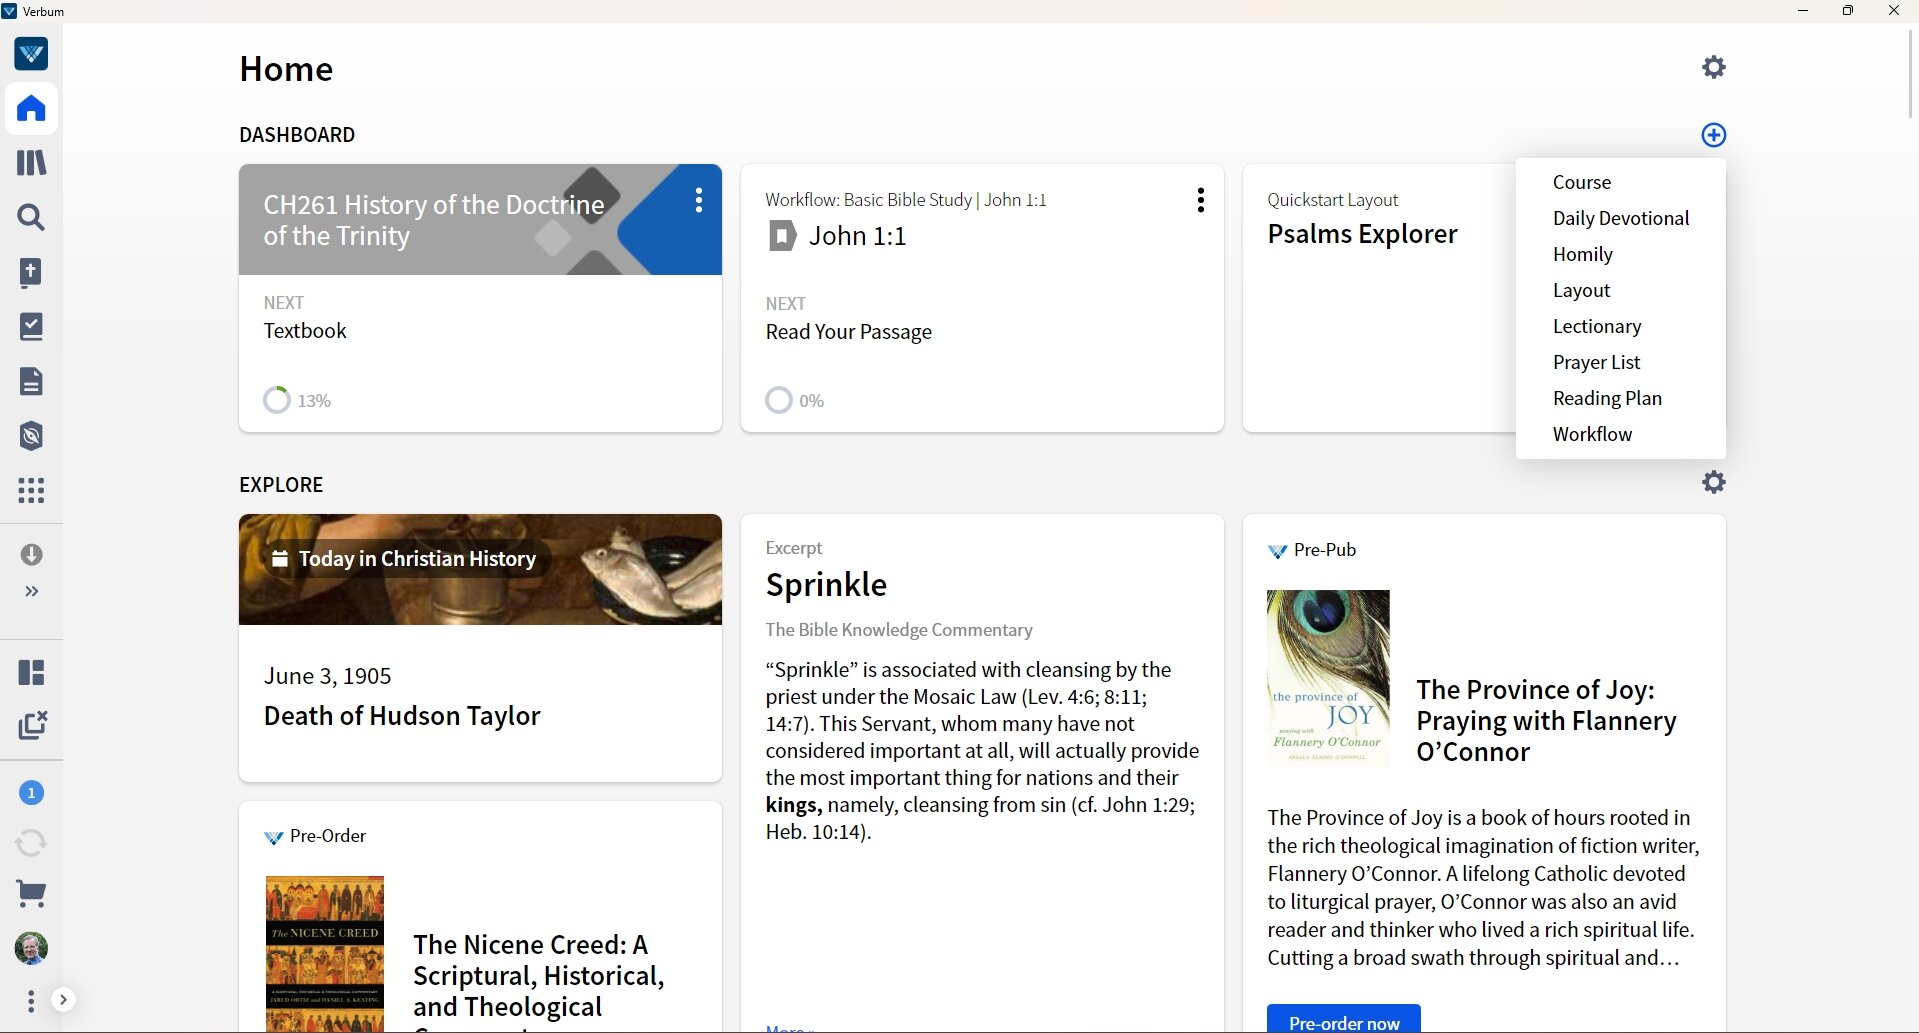
Task: Choose Layout in the add menu
Action: pos(1621,290)
